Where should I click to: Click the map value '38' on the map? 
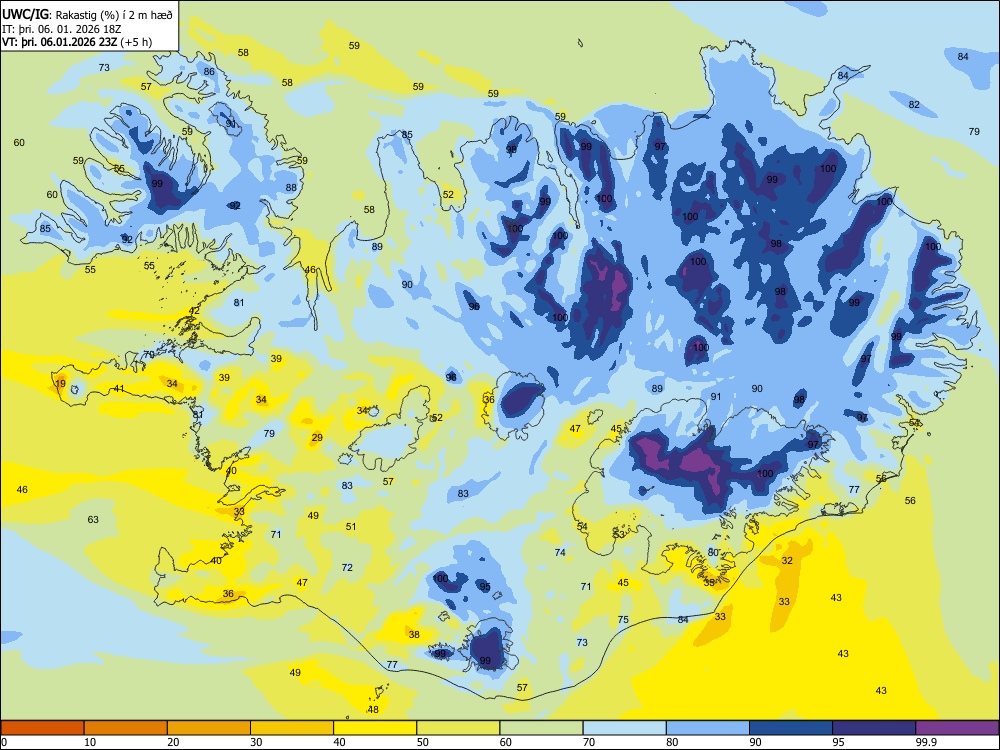coord(414,635)
